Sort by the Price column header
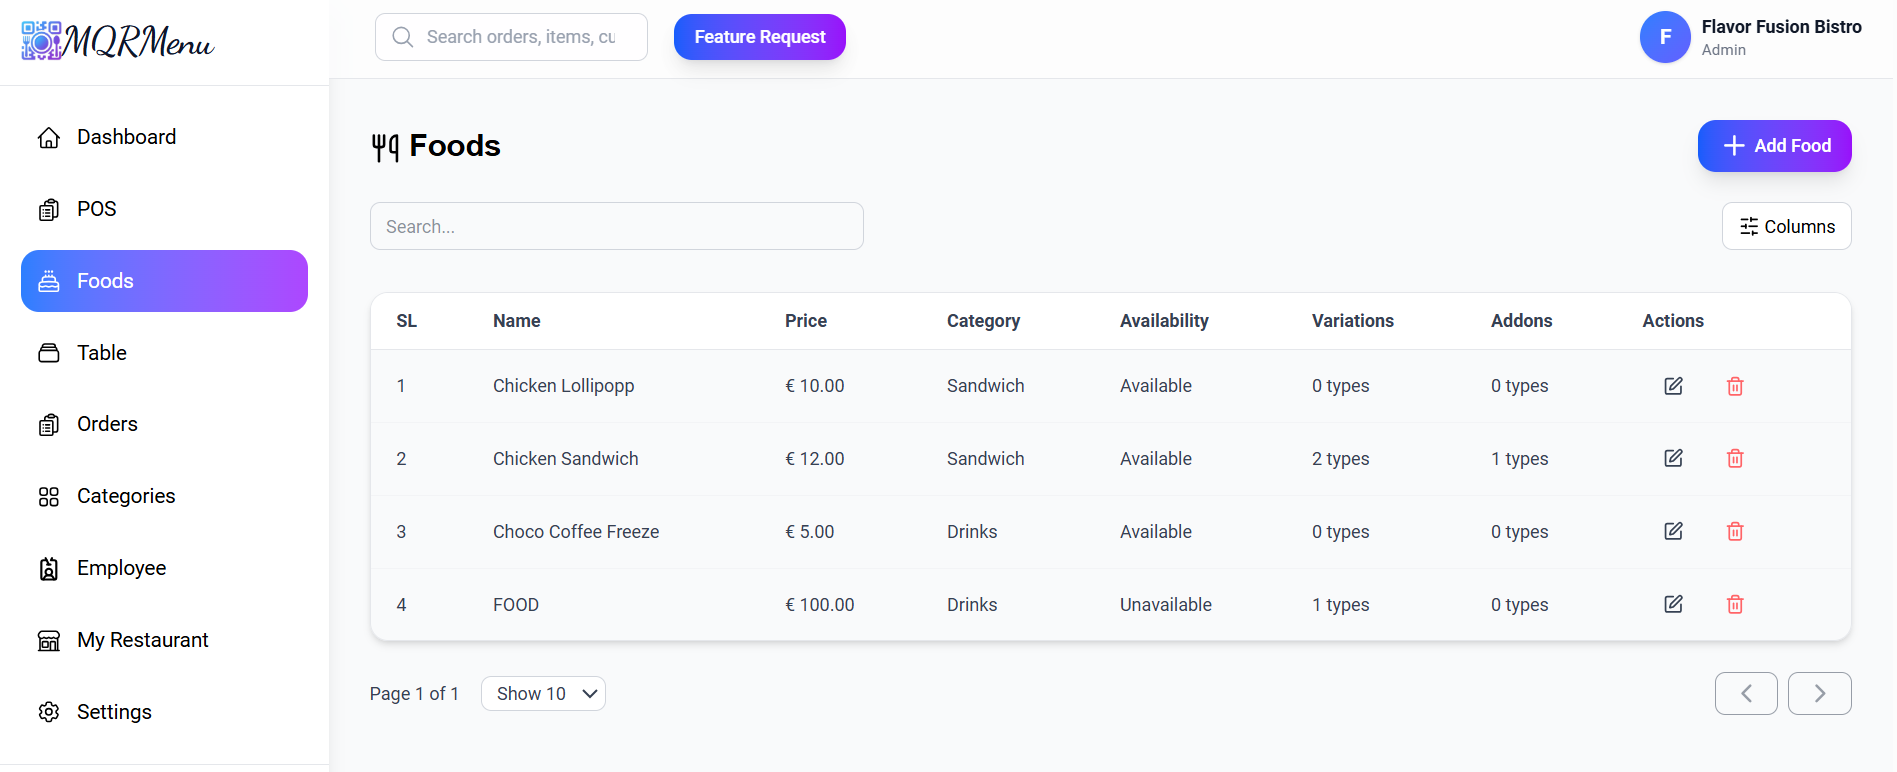 pyautogui.click(x=805, y=321)
